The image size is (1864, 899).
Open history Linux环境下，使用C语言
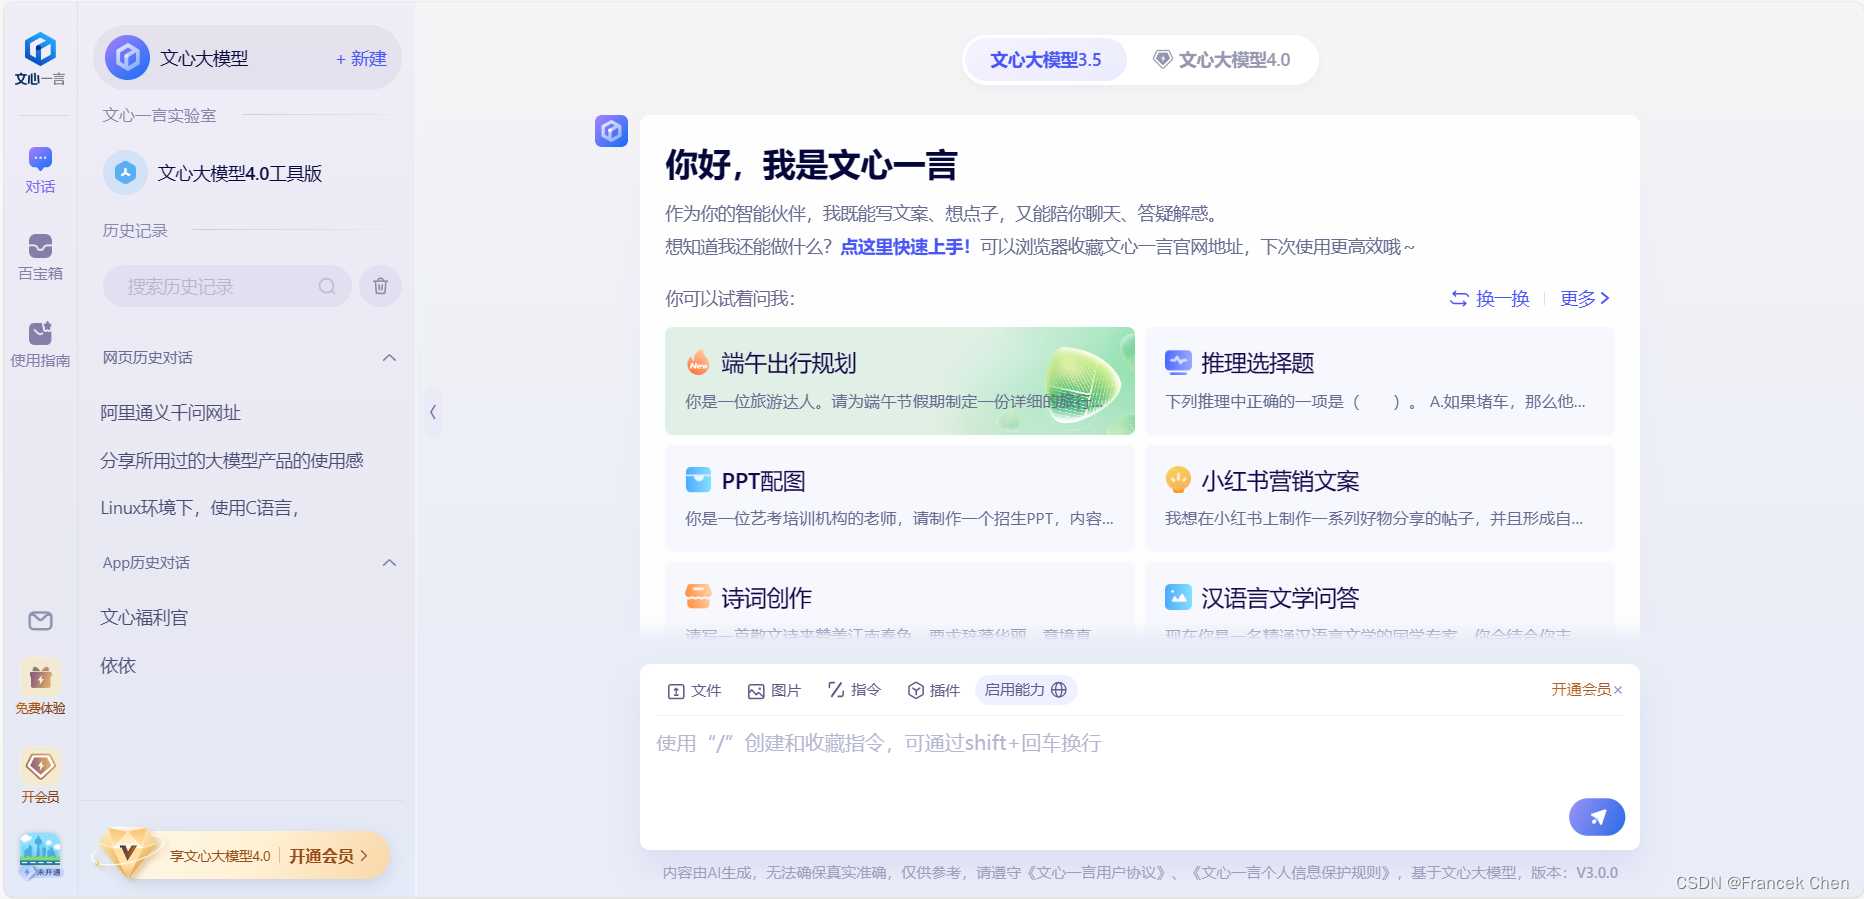tap(200, 508)
